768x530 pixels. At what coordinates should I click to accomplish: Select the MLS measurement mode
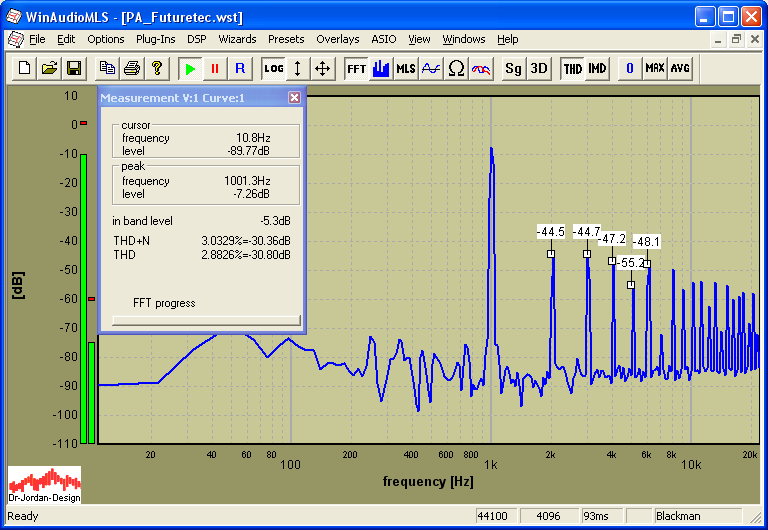[405, 68]
